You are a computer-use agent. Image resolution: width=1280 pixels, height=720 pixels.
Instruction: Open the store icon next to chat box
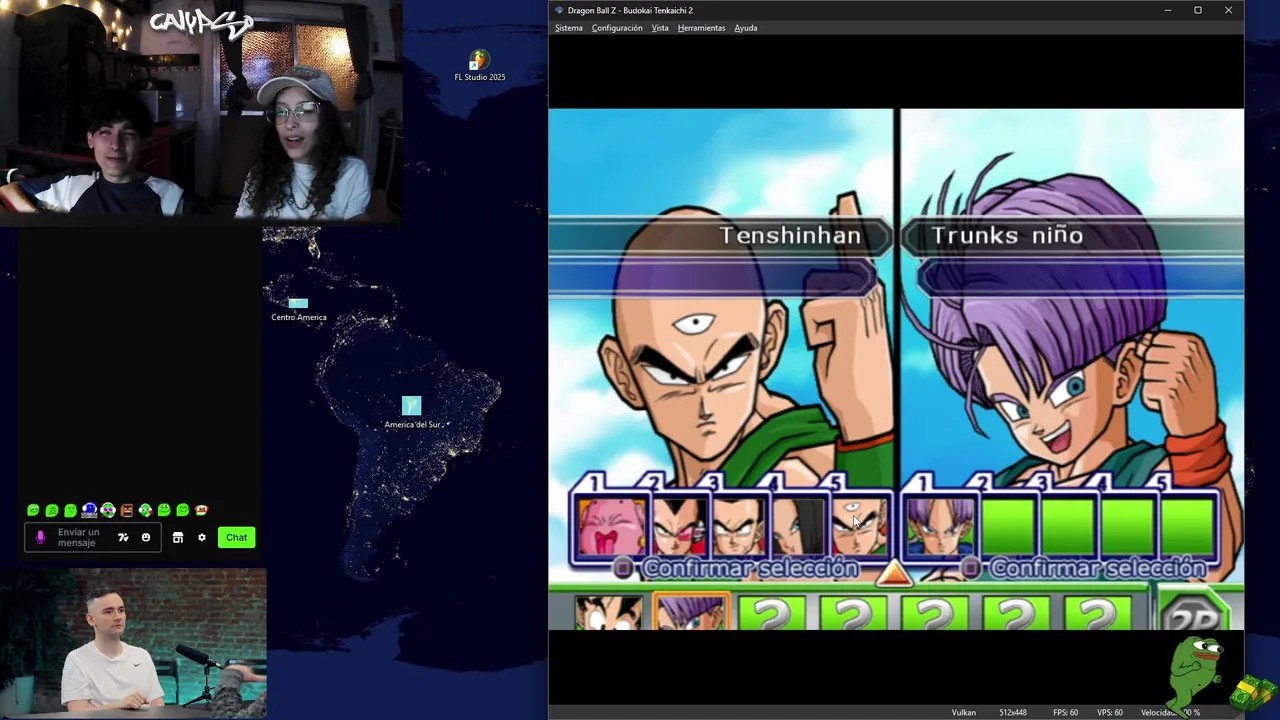(178, 537)
